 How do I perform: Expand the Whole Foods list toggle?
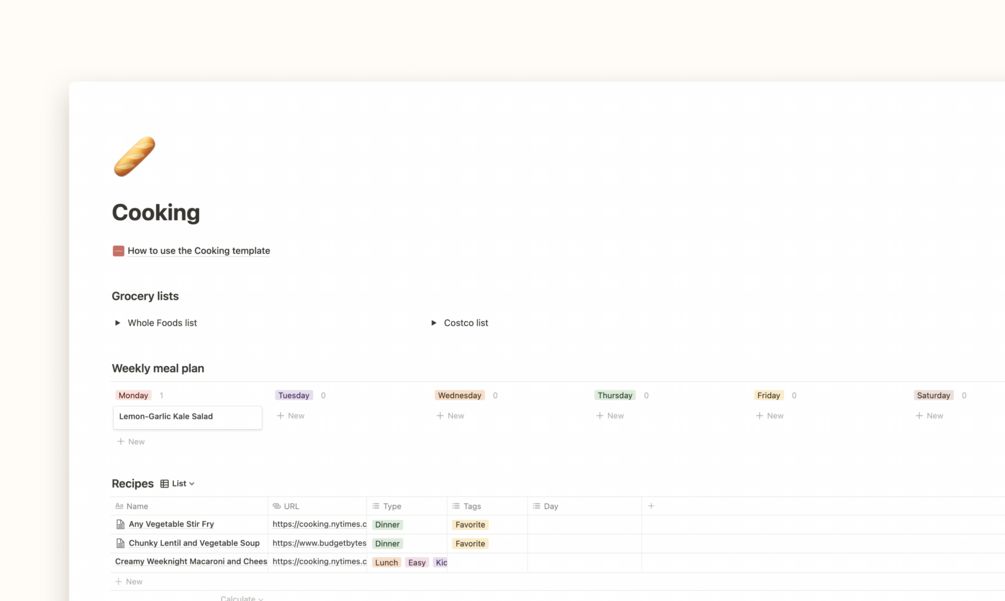pos(117,323)
